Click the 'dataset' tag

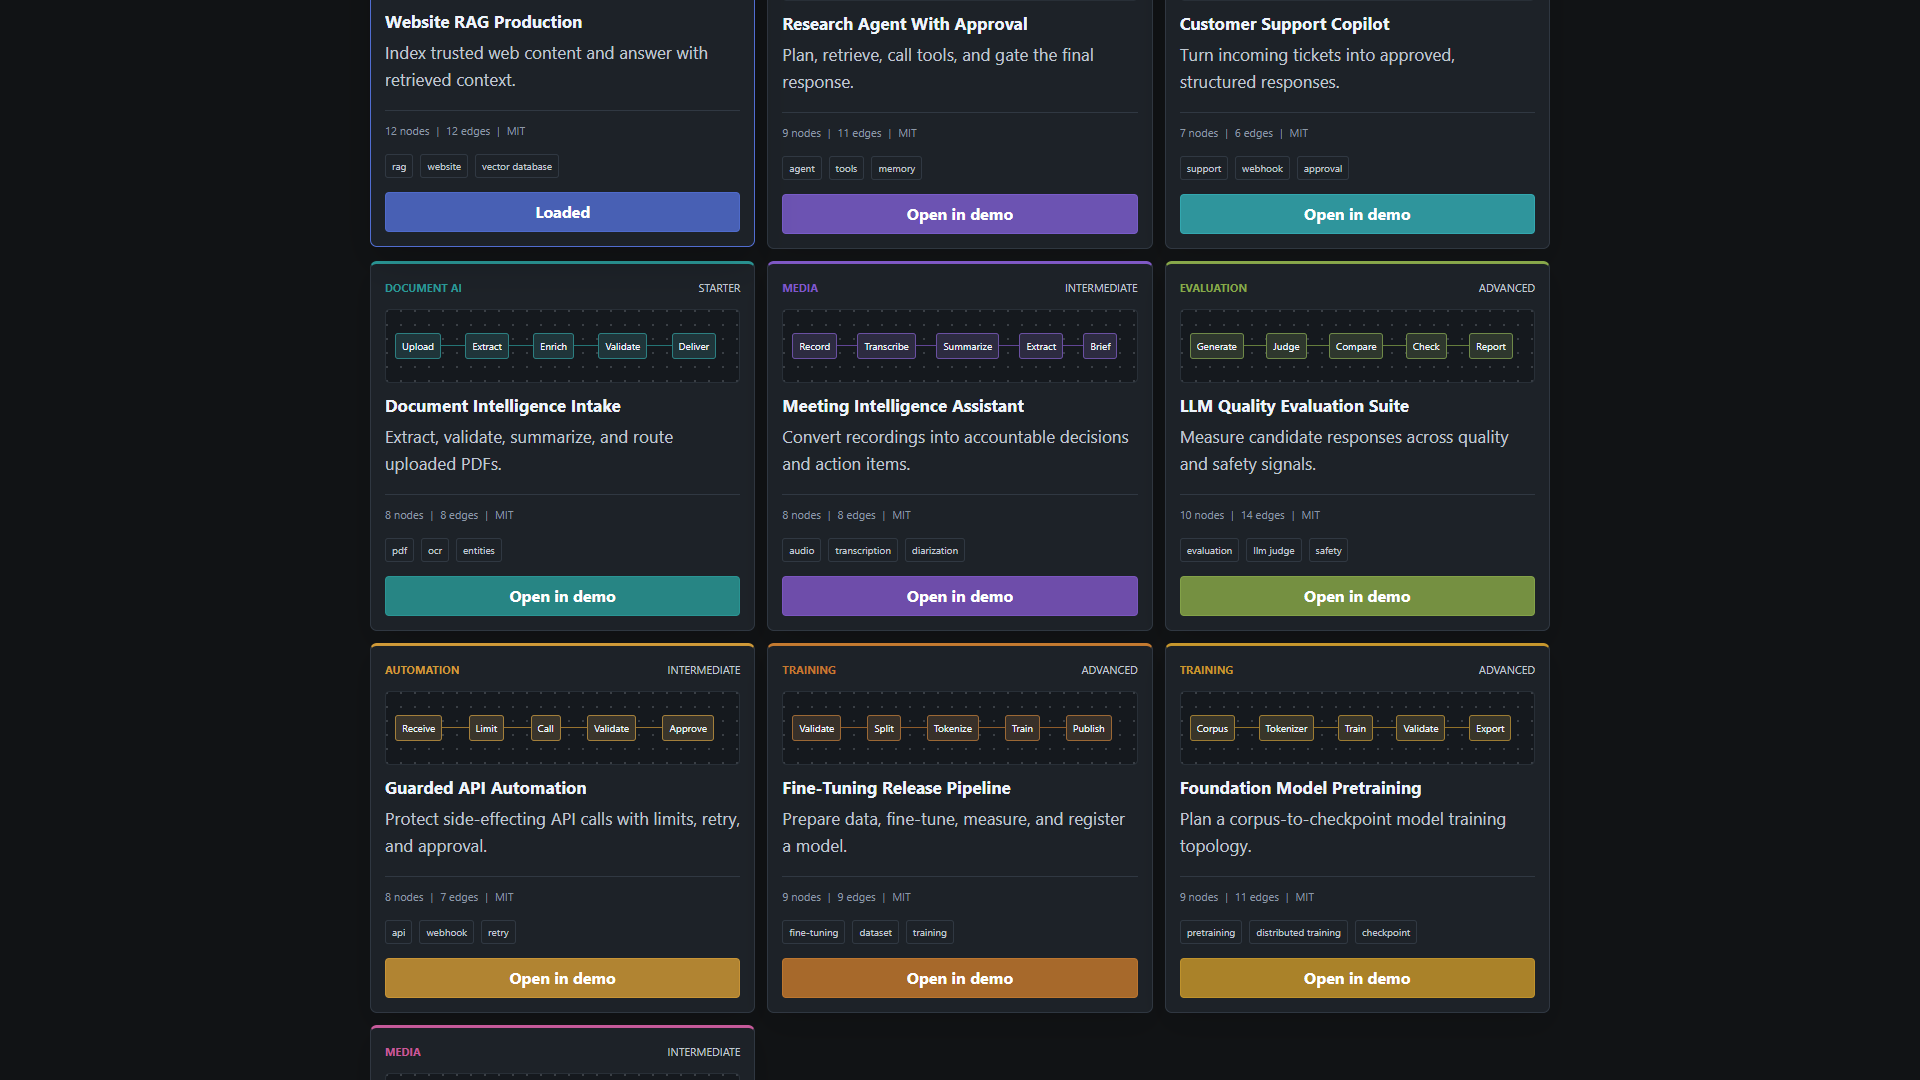click(875, 933)
